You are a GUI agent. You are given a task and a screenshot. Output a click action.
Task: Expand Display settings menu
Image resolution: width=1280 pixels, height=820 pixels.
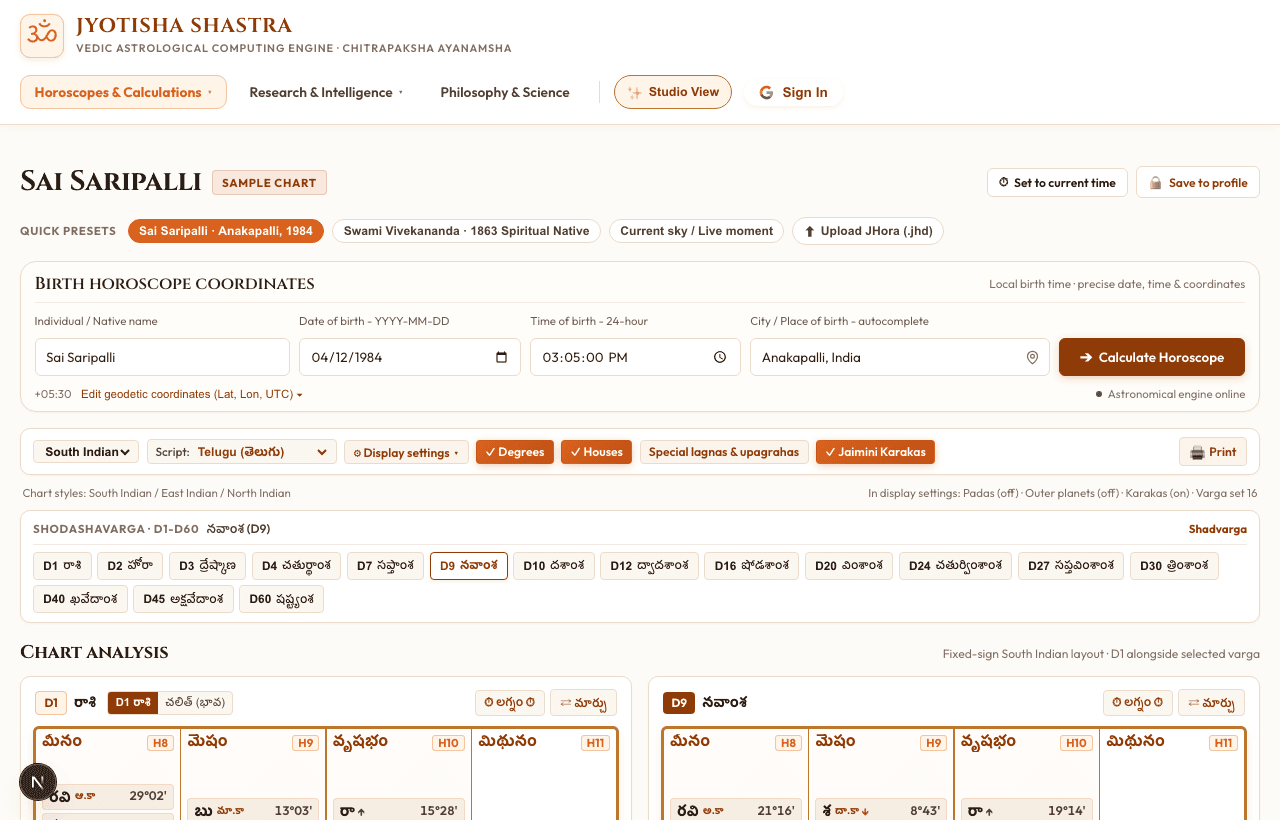click(406, 452)
